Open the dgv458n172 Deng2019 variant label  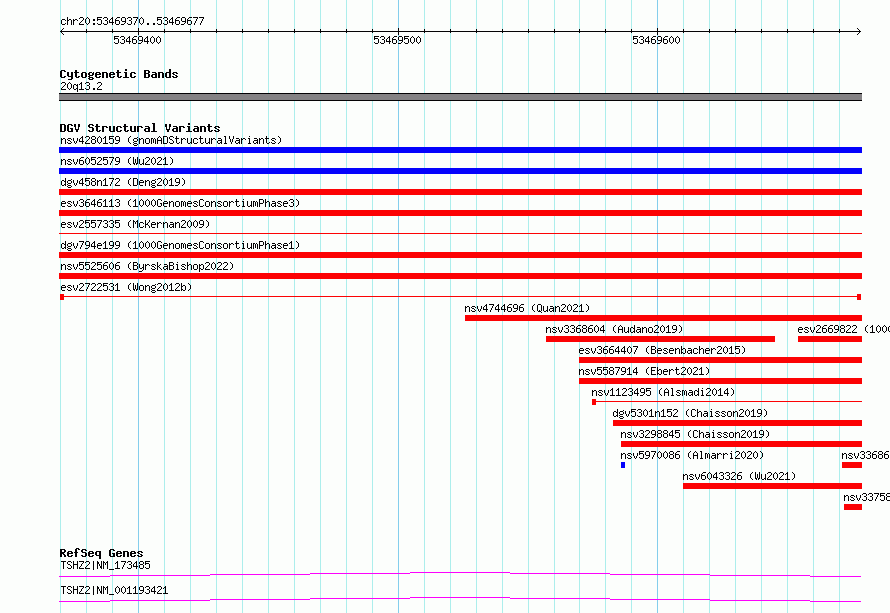[x=123, y=182]
